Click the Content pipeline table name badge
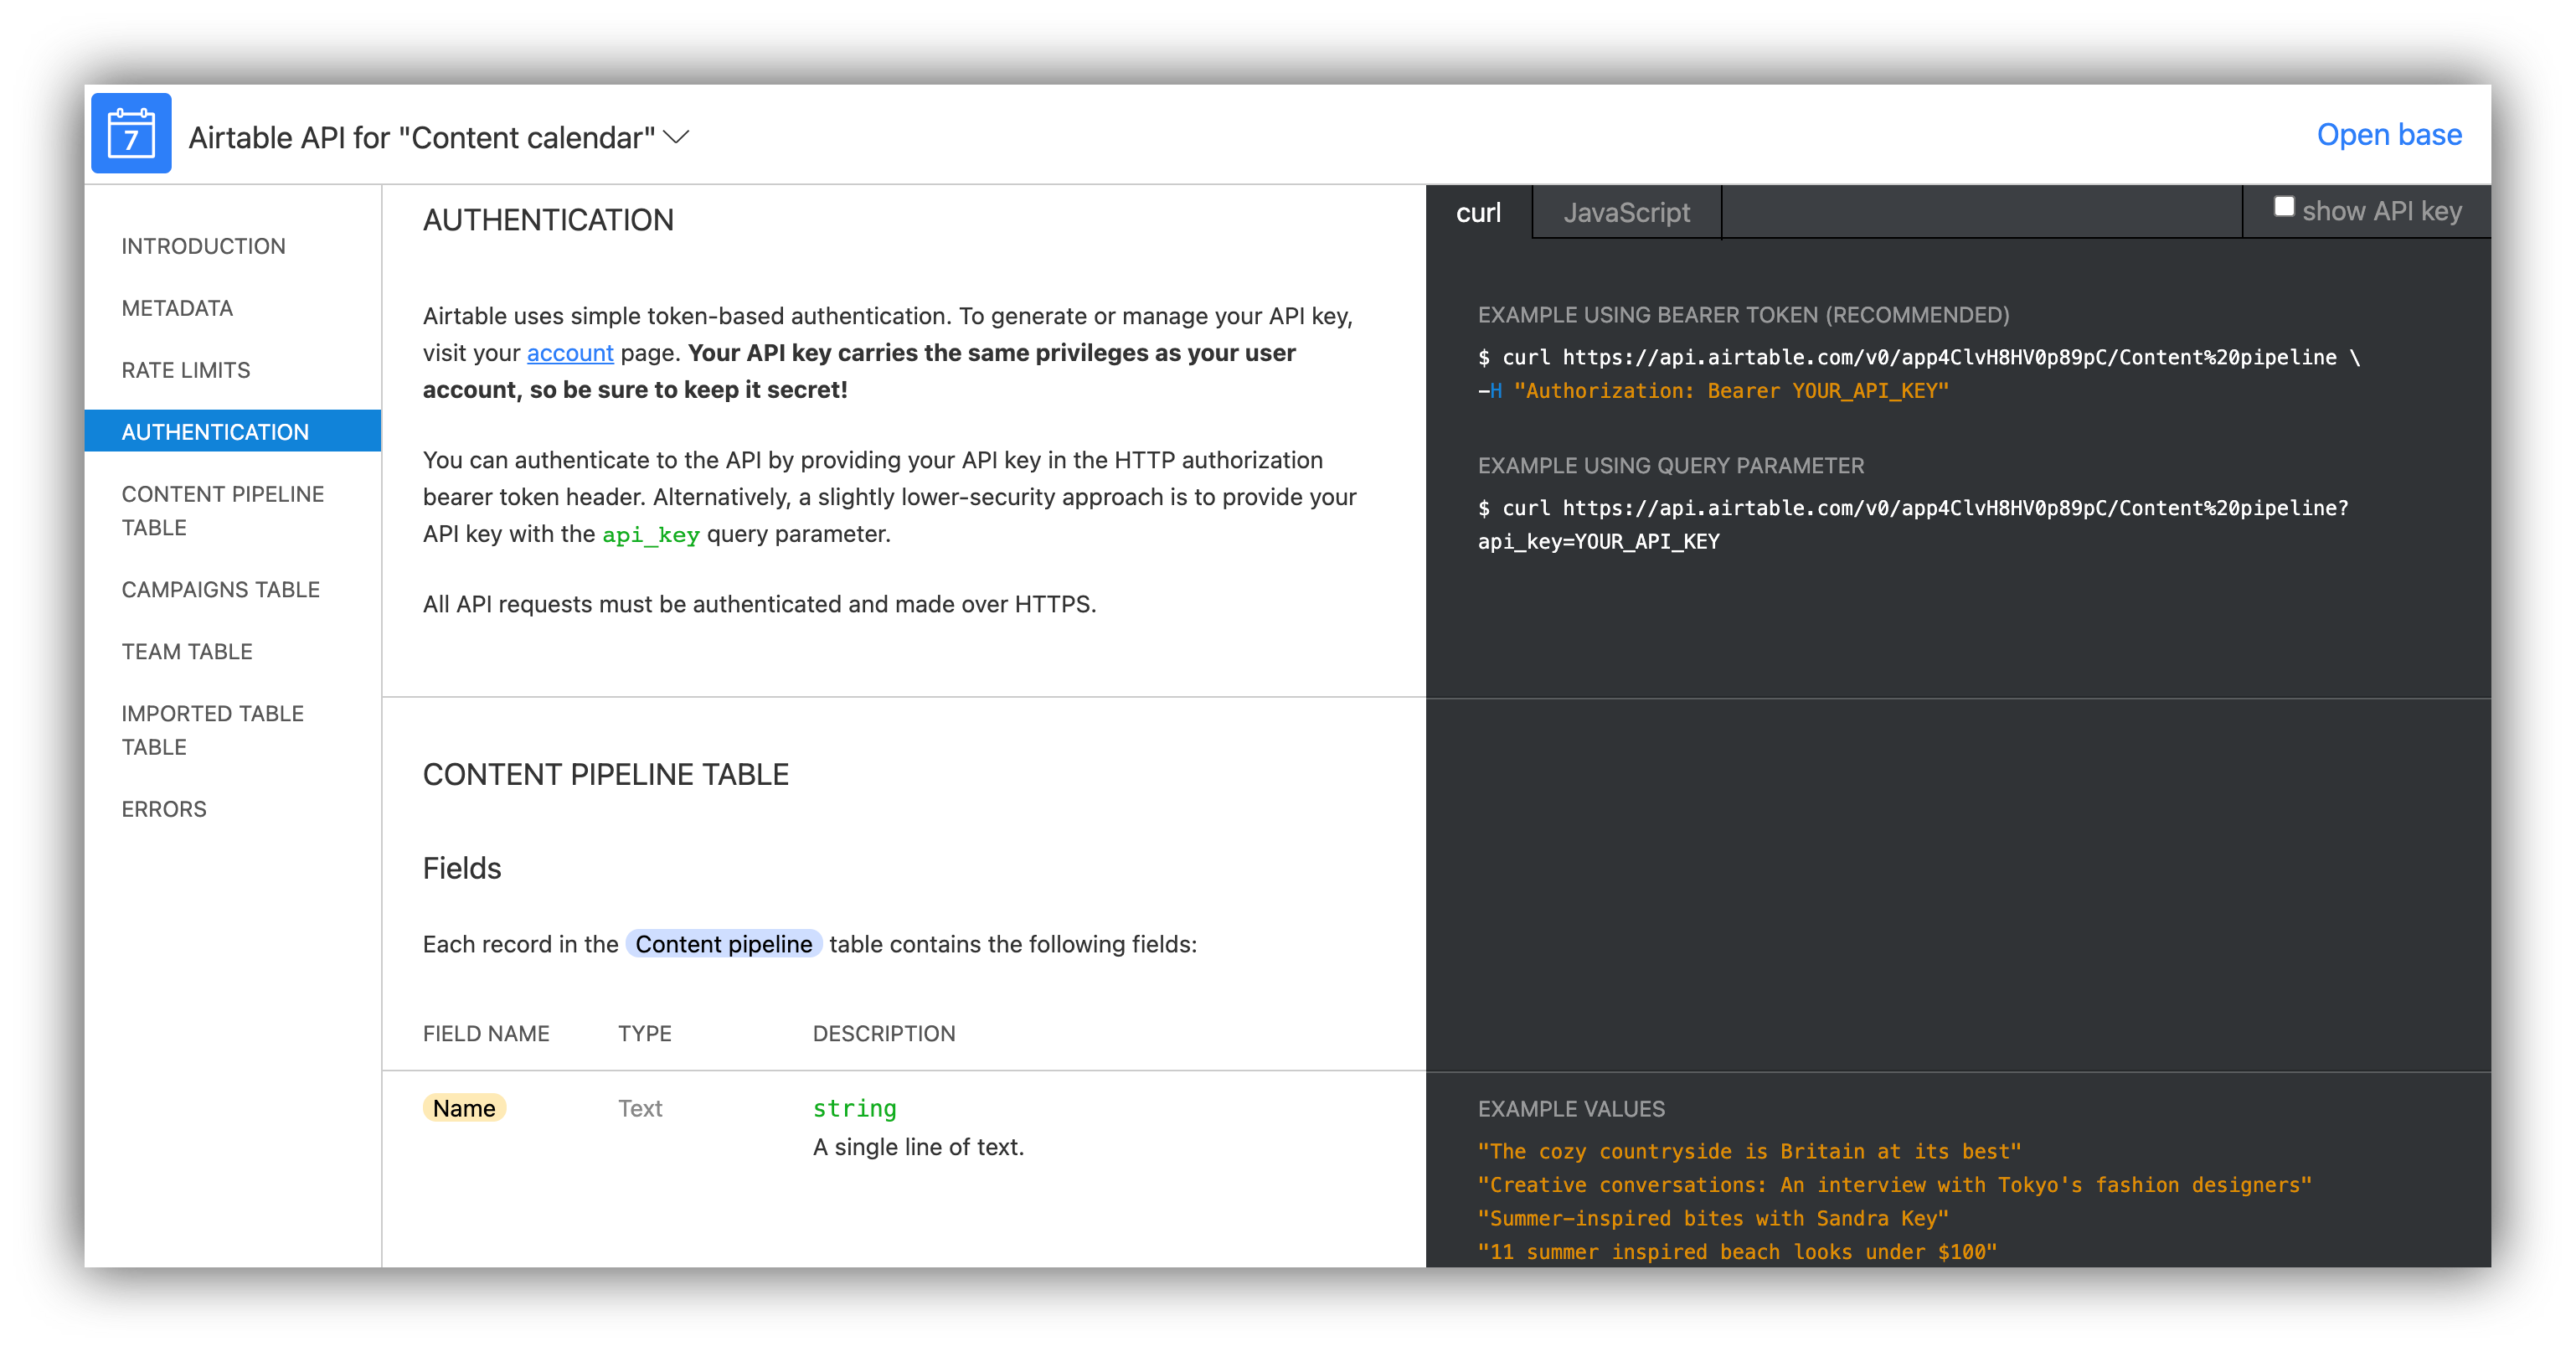Image resolution: width=2576 pixels, height=1352 pixels. pyautogui.click(x=723, y=945)
